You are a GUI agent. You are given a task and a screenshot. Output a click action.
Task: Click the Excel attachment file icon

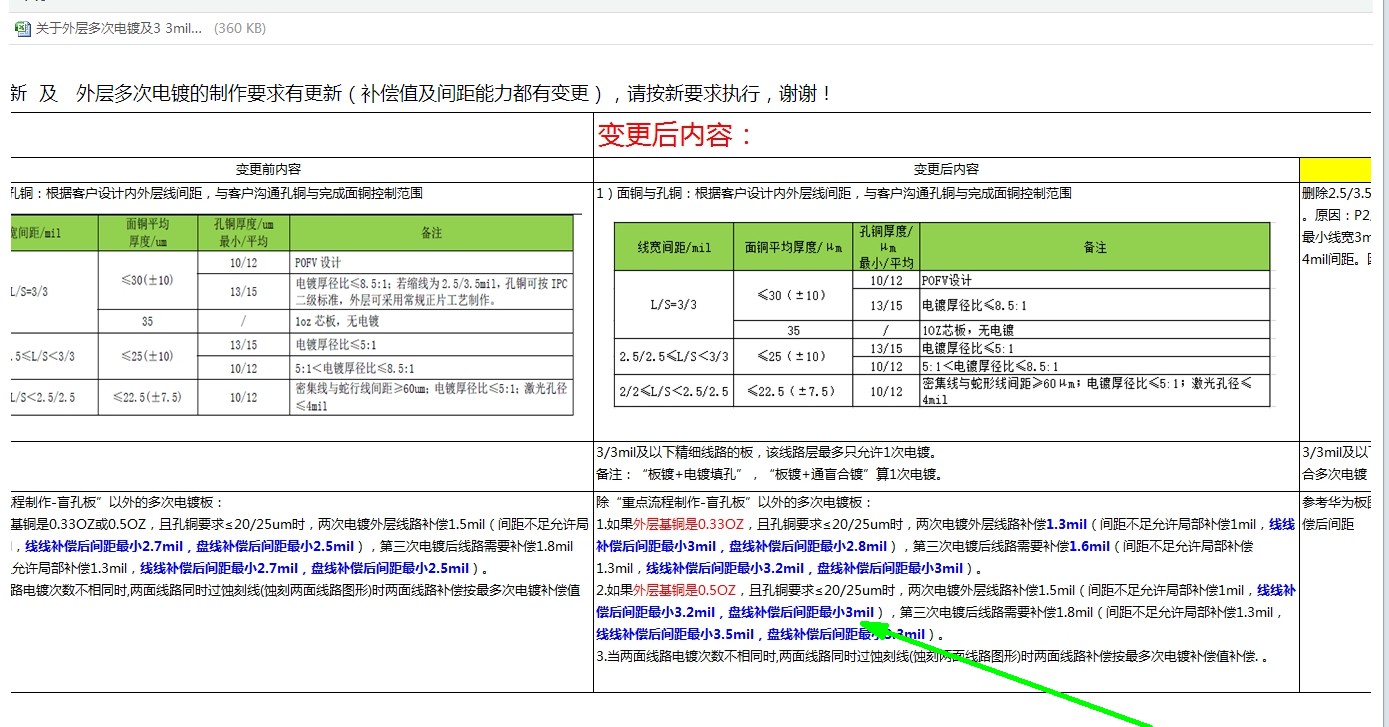(22, 29)
